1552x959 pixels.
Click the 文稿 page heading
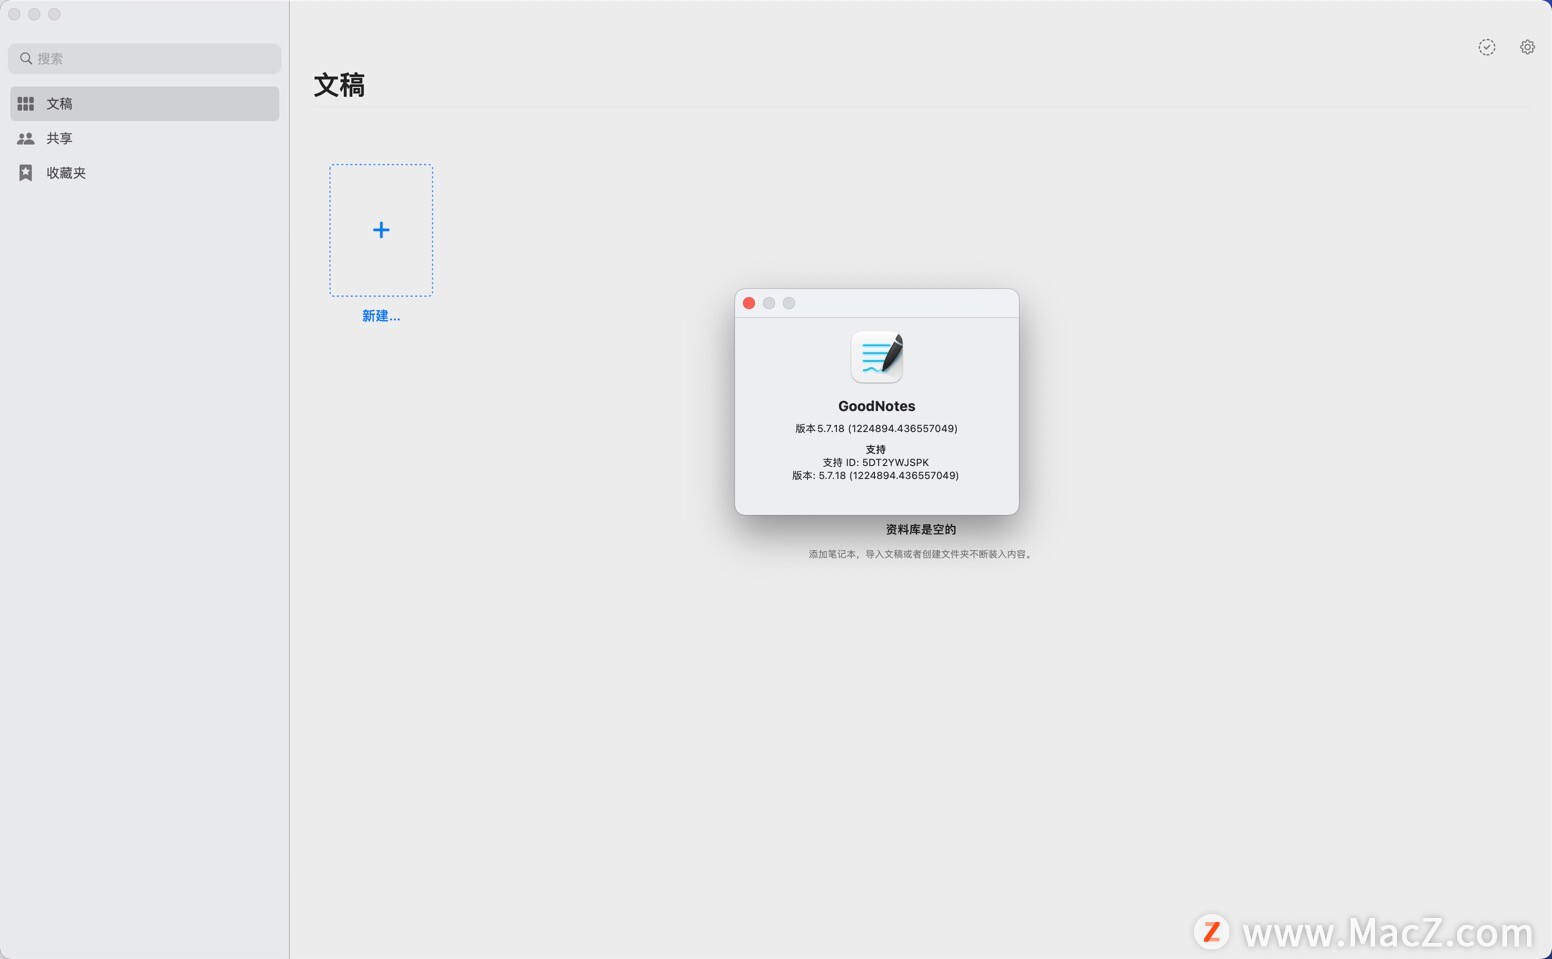(340, 85)
